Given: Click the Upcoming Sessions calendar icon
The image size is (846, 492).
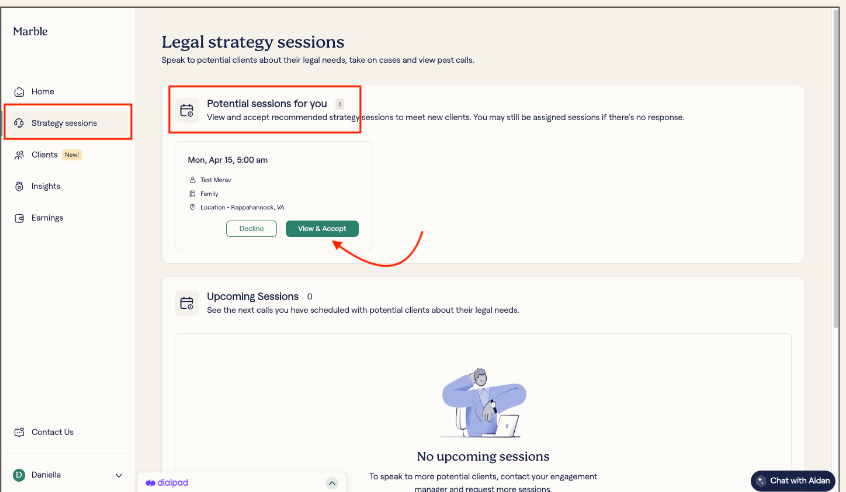Looking at the screenshot, I should click(x=186, y=303).
